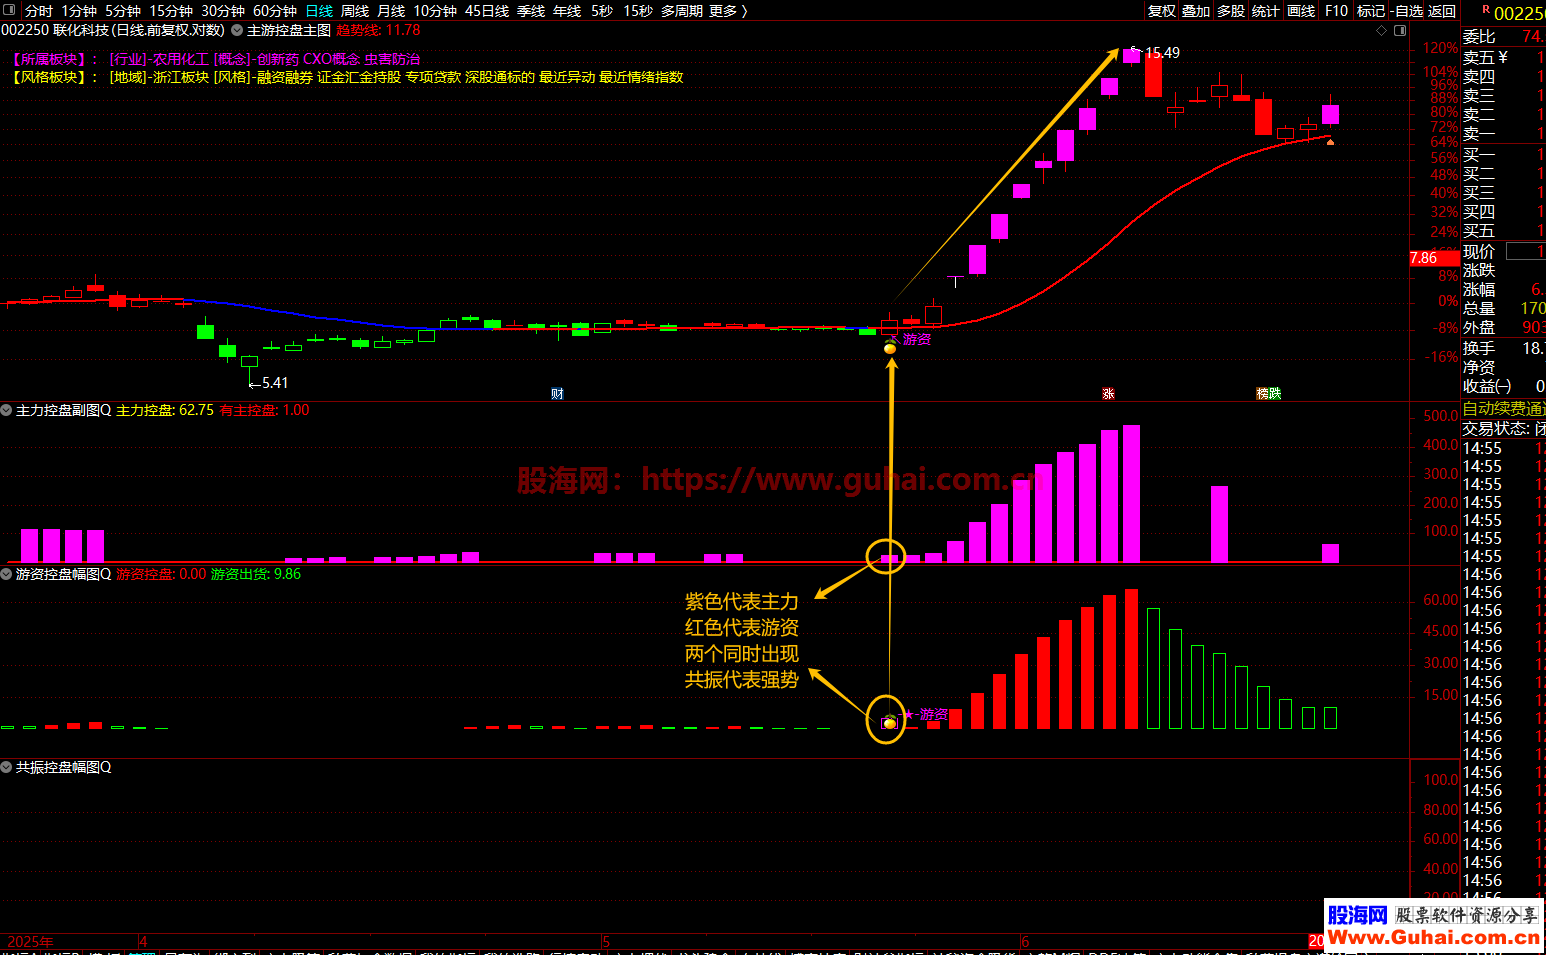
Task: Click the 证金汇金持股 style link
Action: coord(359,77)
